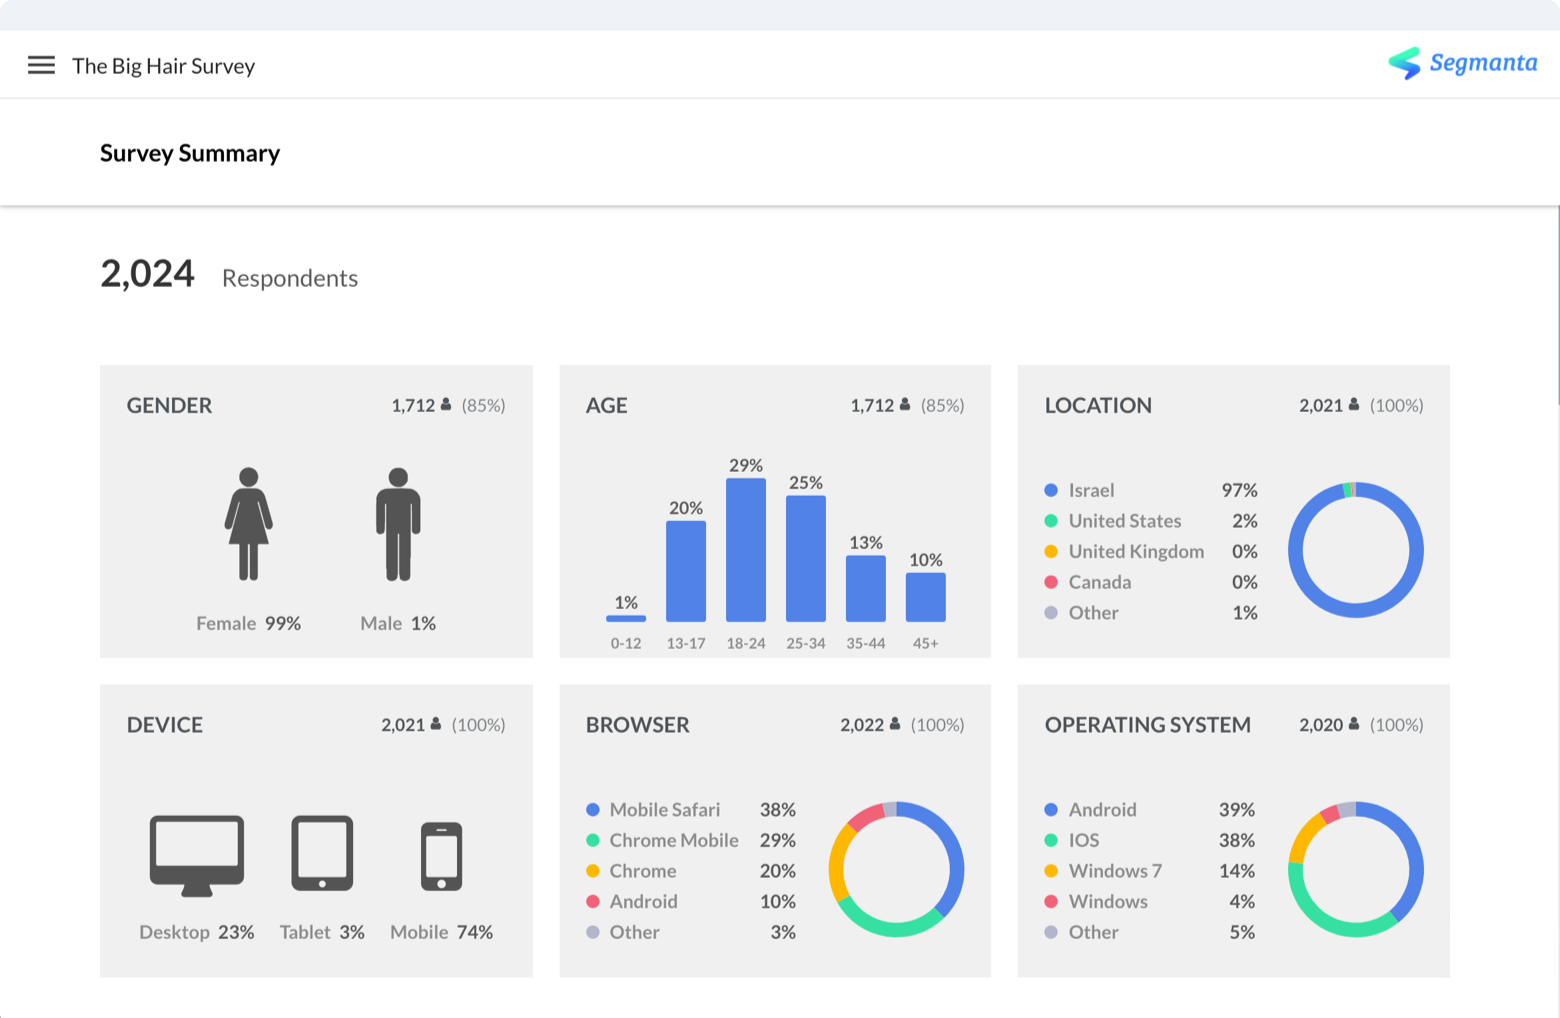Click the 2,024 respondents count

pyautogui.click(x=147, y=273)
